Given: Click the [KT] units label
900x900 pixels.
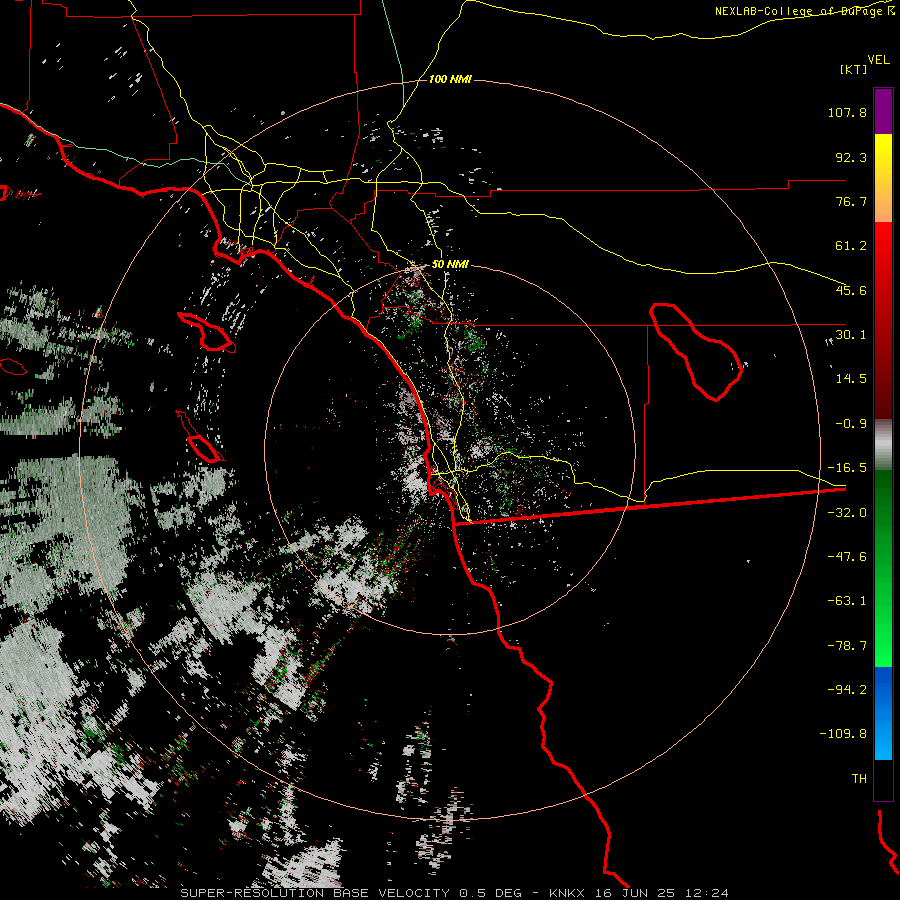Looking at the screenshot, I should 854,69.
